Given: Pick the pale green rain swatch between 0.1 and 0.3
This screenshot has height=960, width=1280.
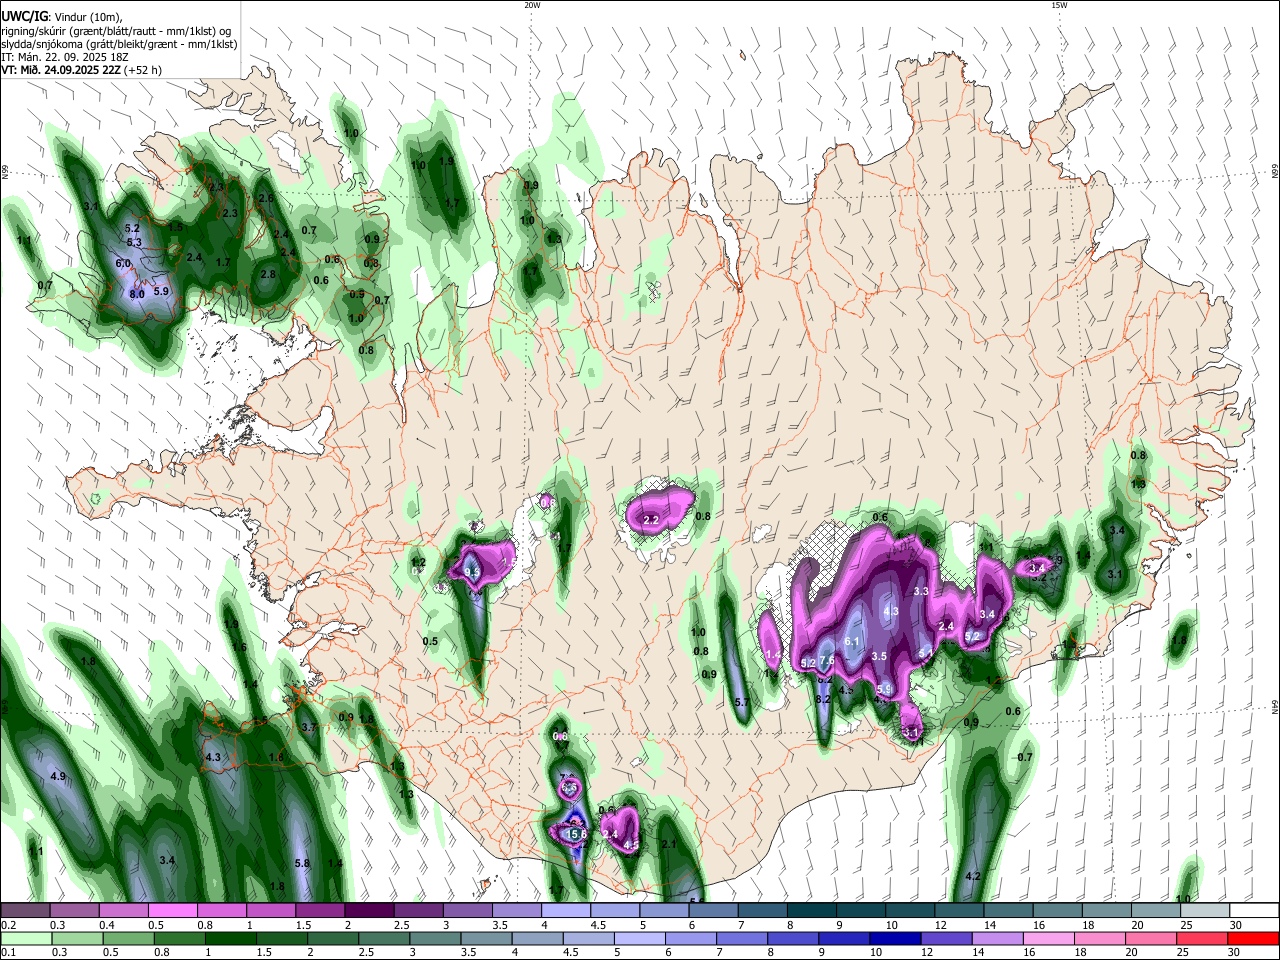Looking at the screenshot, I should tap(25, 938).
